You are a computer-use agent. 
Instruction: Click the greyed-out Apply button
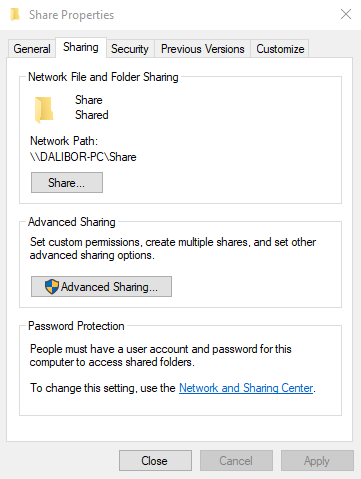[317, 461]
